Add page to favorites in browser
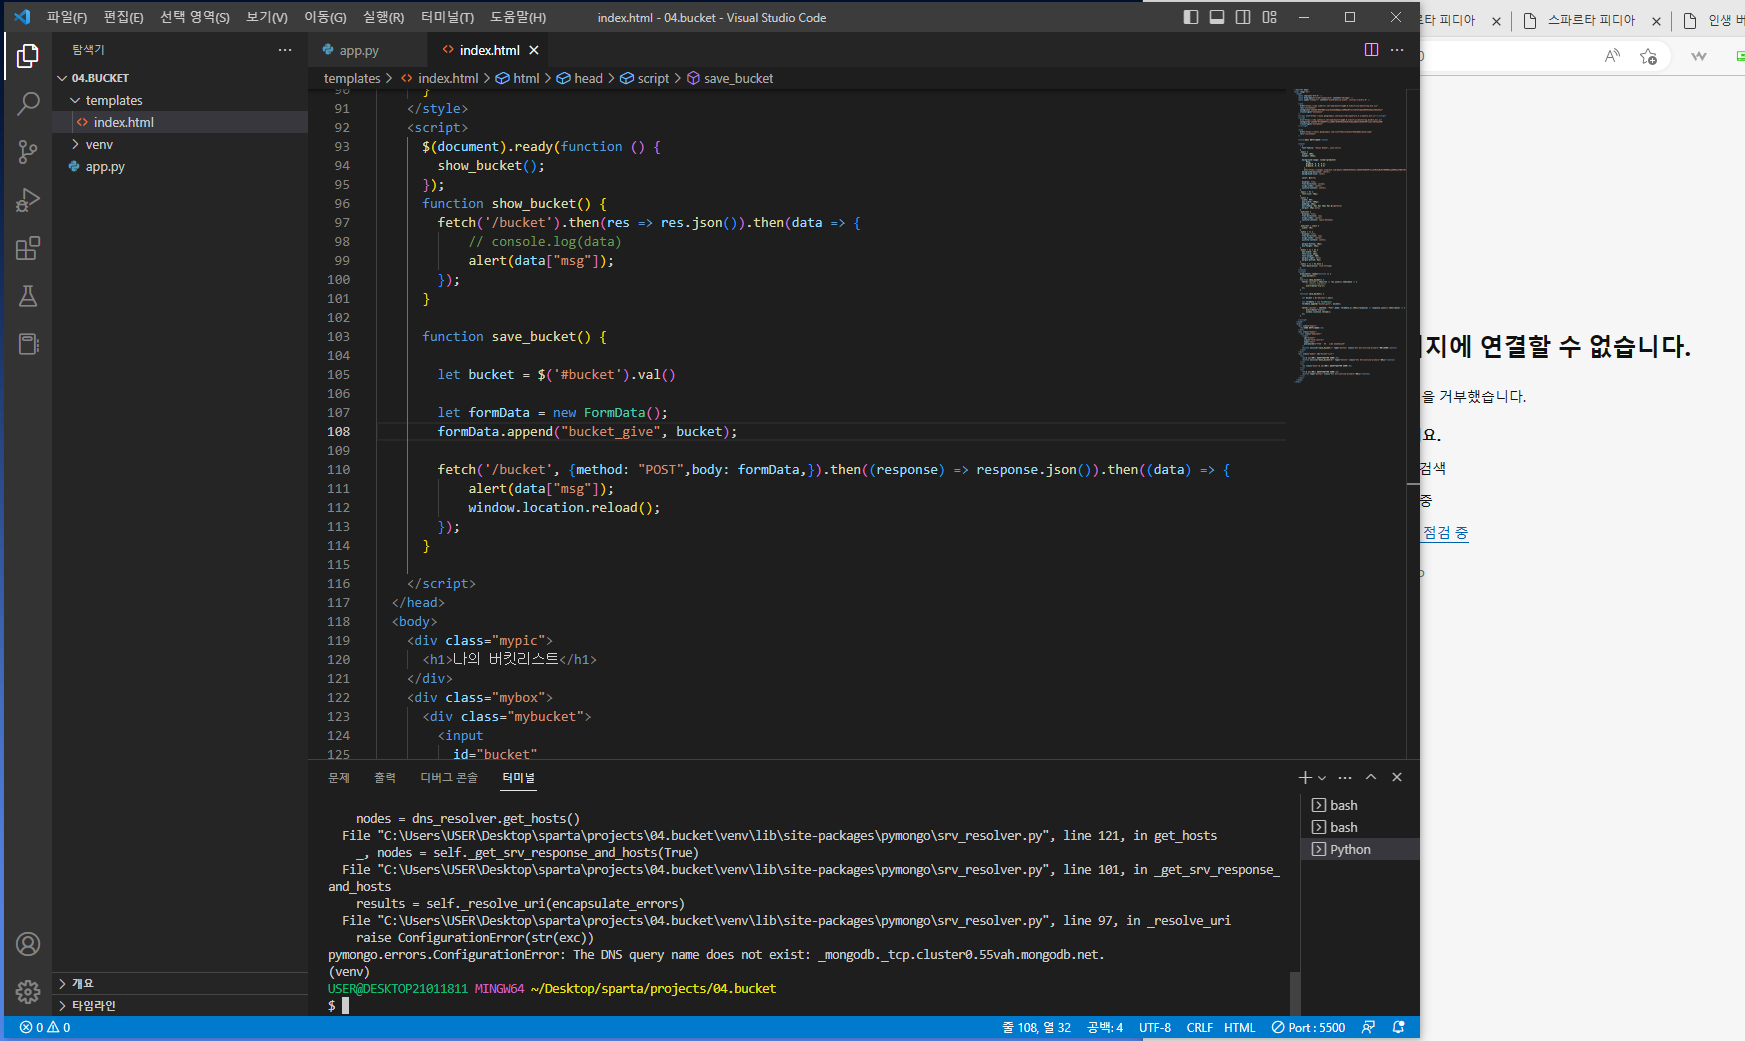Image resolution: width=1745 pixels, height=1041 pixels. pyautogui.click(x=1649, y=56)
